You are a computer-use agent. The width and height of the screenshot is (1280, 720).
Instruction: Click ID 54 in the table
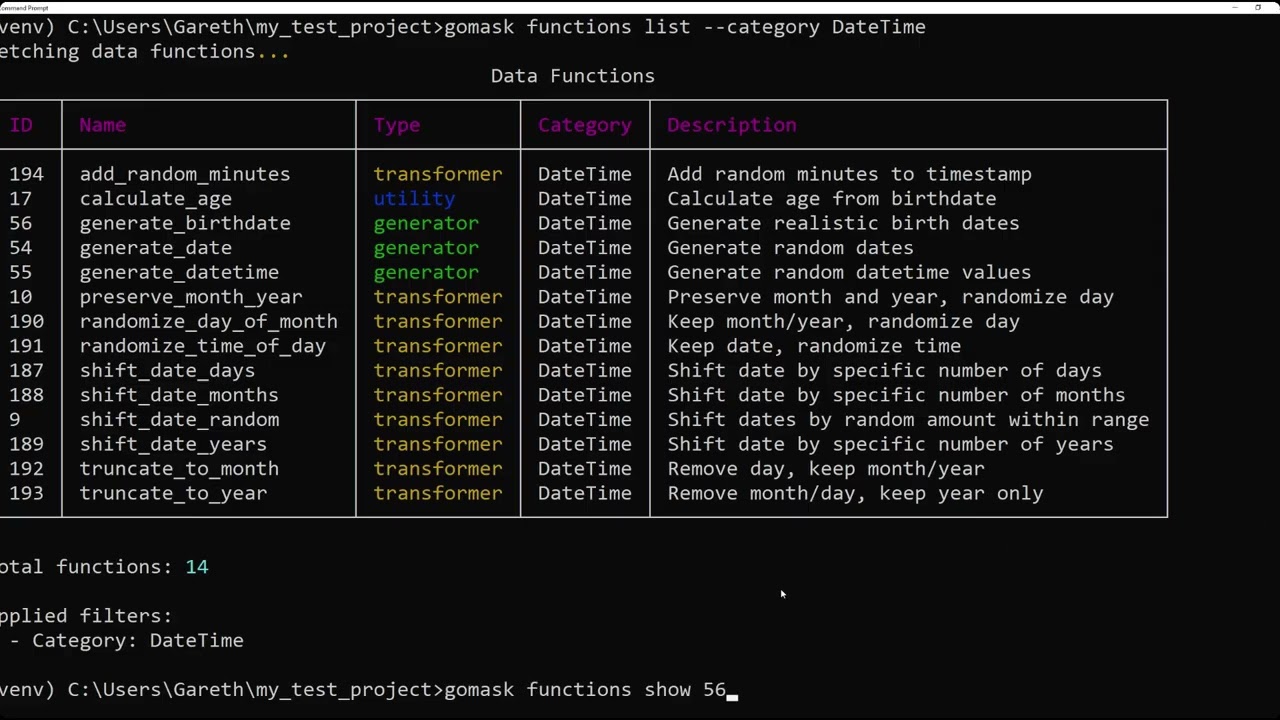[21, 248]
